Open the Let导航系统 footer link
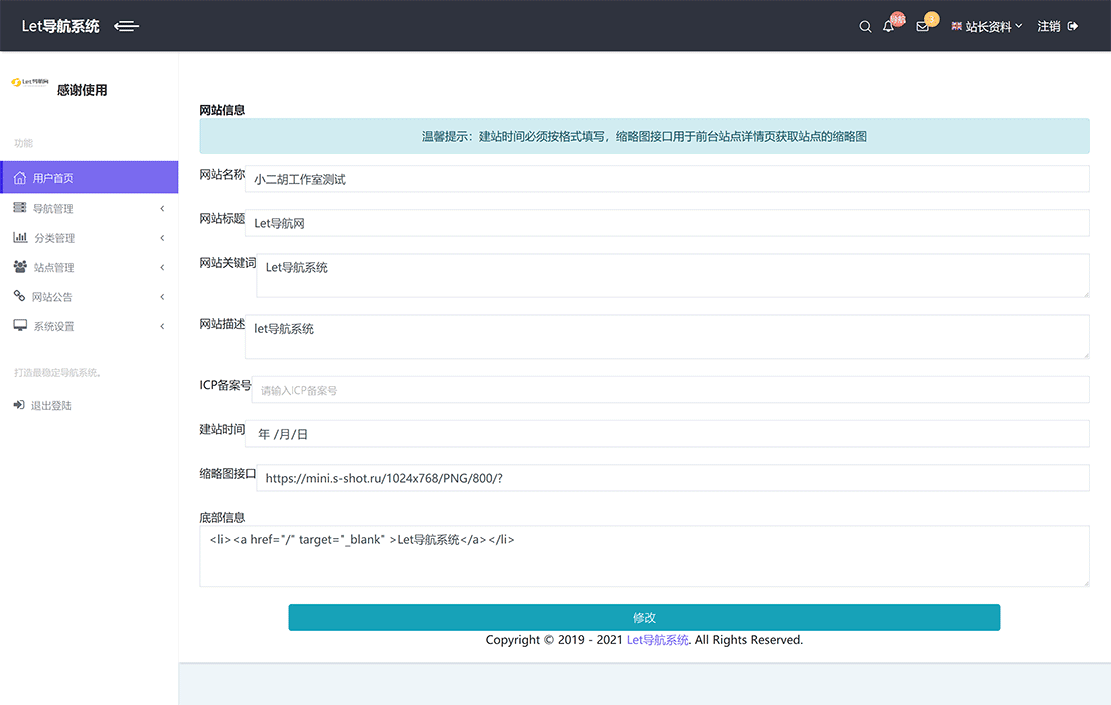Image resolution: width=1111 pixels, height=705 pixels. pyautogui.click(x=657, y=639)
